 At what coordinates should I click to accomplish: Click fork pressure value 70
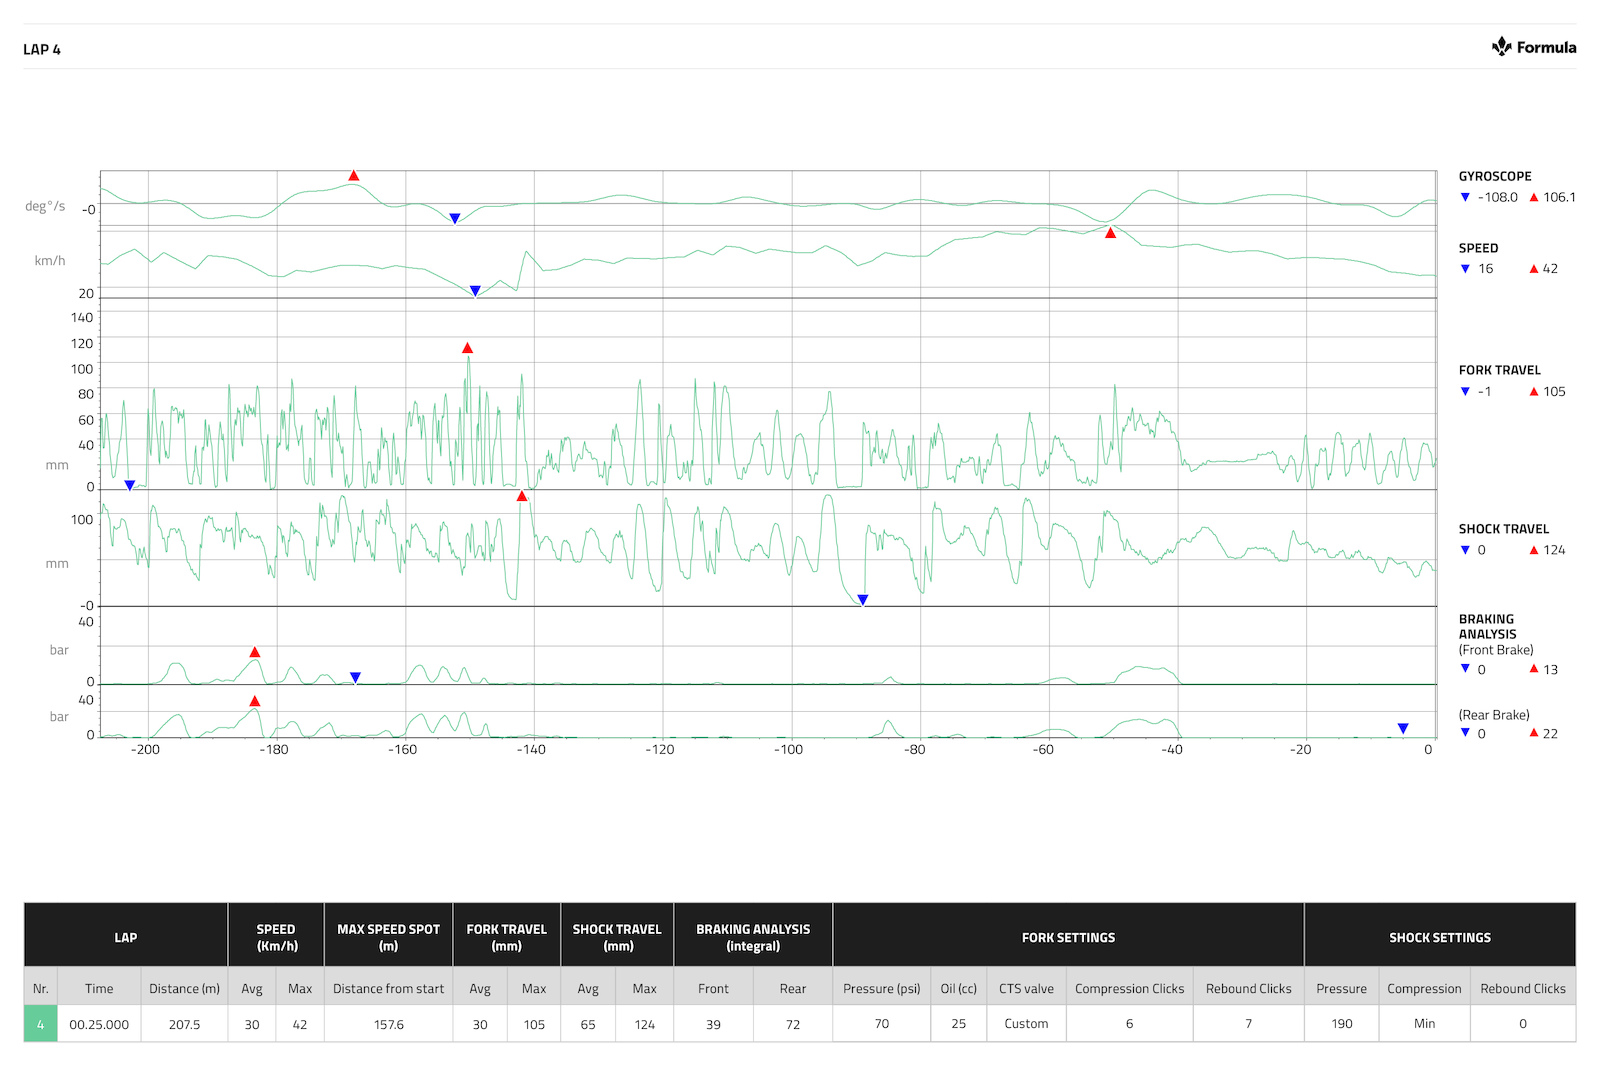pos(881,1024)
